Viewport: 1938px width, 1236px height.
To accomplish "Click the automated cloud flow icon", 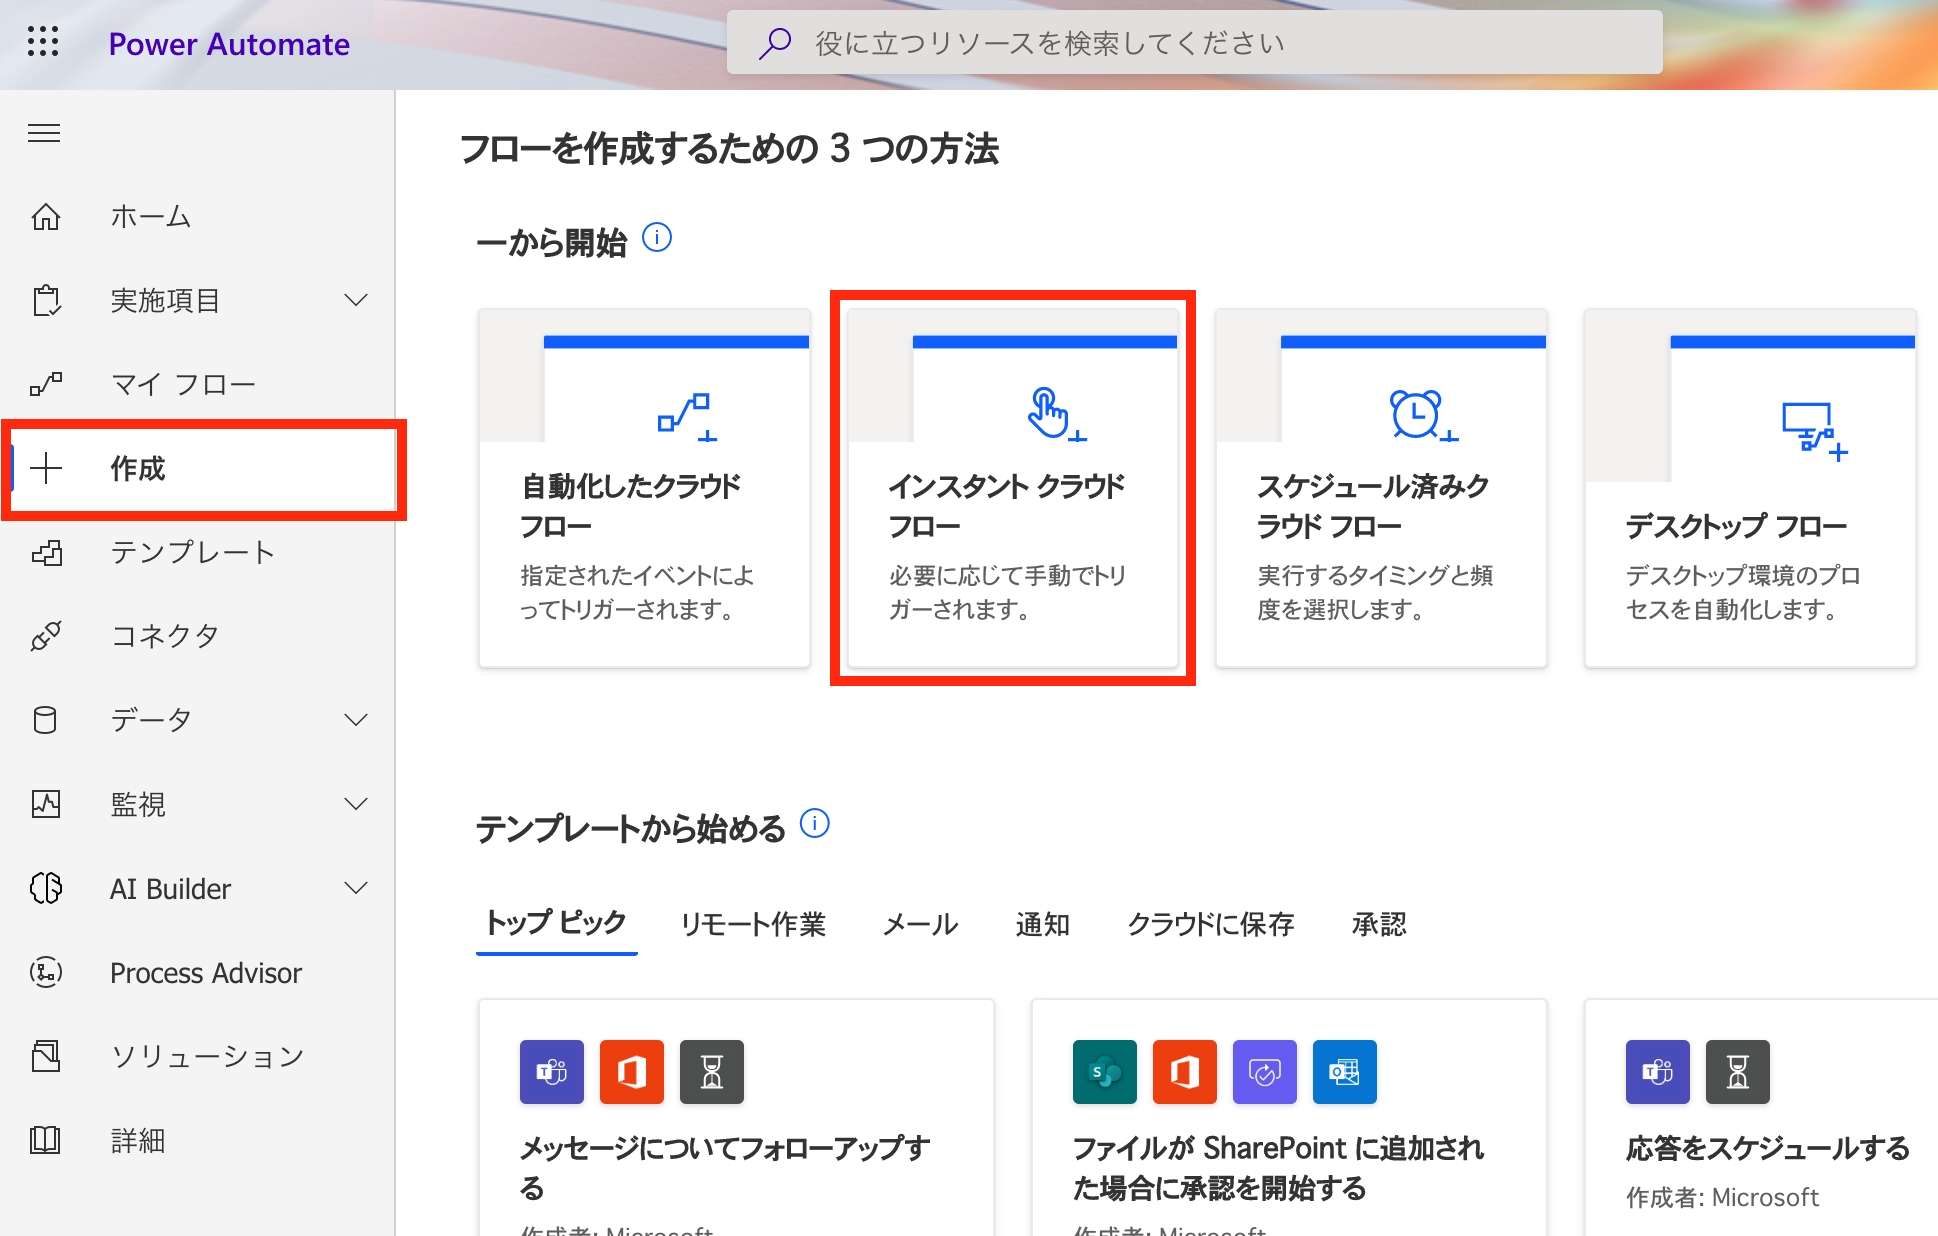I will pos(687,415).
